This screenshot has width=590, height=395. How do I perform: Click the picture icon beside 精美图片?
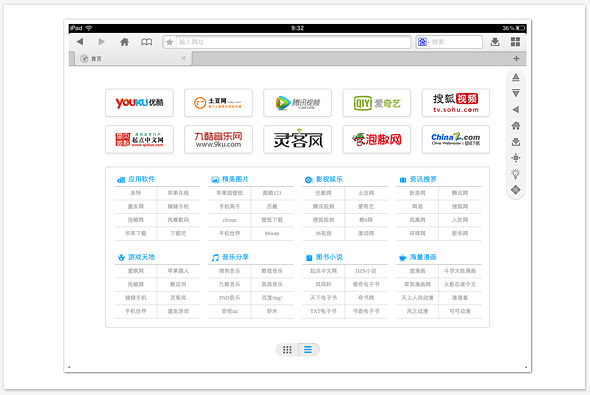[215, 180]
